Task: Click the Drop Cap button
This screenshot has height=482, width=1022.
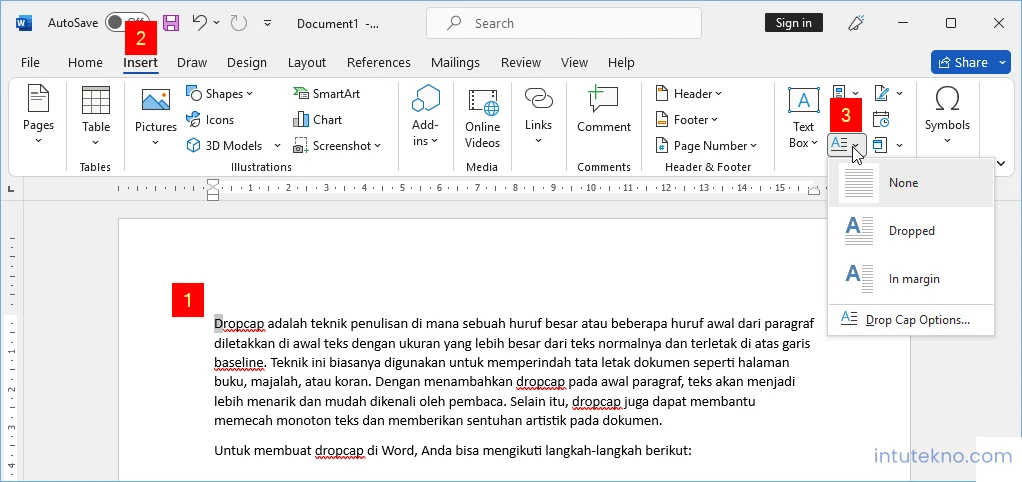Action: 846,145
